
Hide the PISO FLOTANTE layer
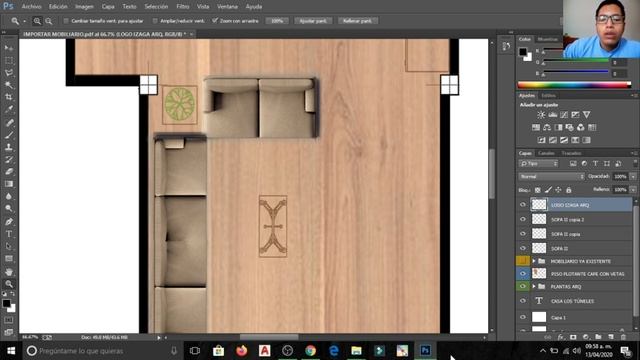(x=523, y=274)
